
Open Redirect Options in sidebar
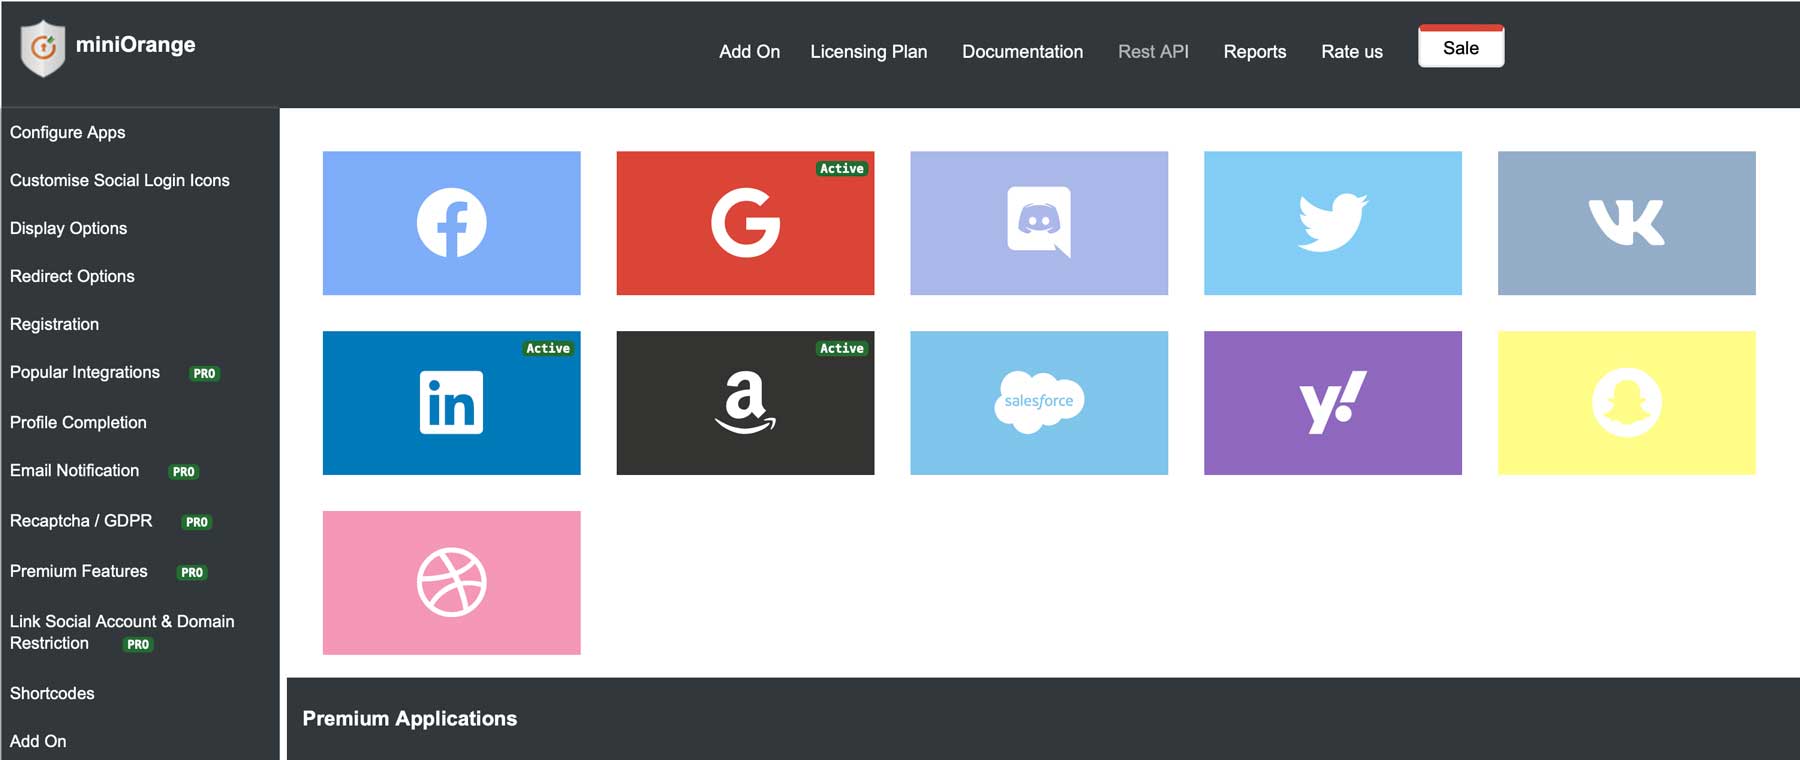click(72, 276)
